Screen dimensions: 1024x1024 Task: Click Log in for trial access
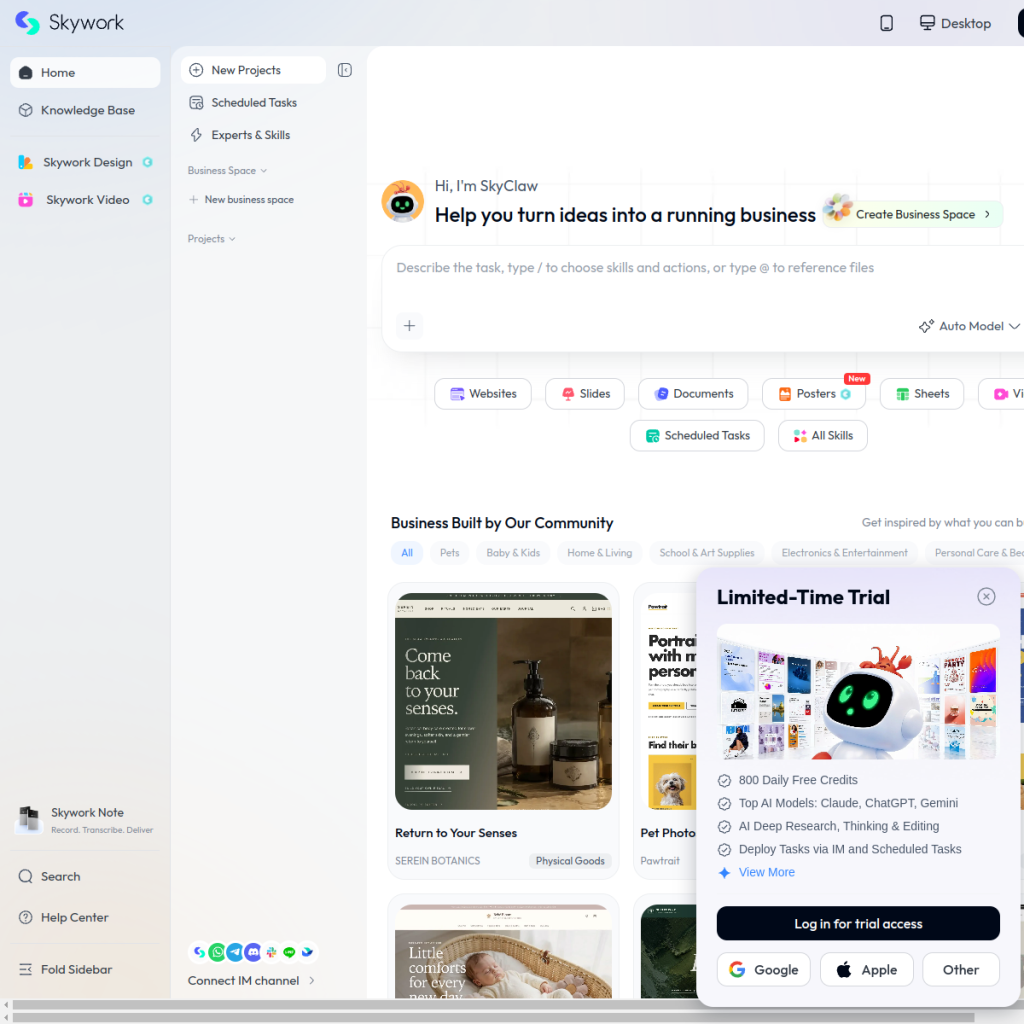point(858,923)
